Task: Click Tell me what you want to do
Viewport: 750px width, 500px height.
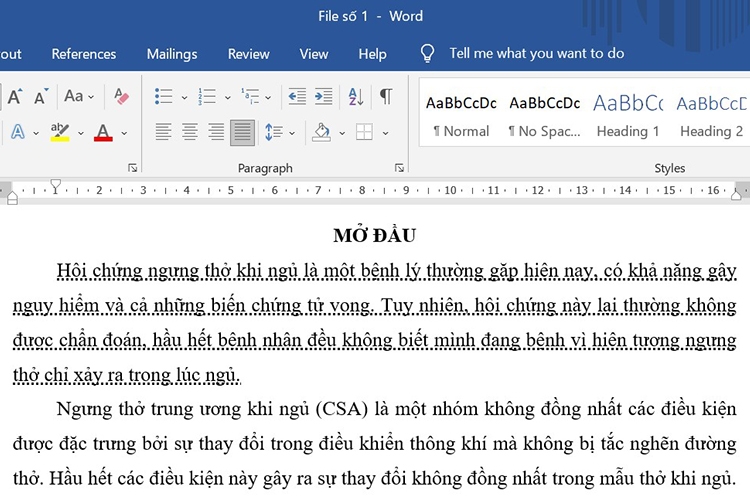Action: click(536, 53)
